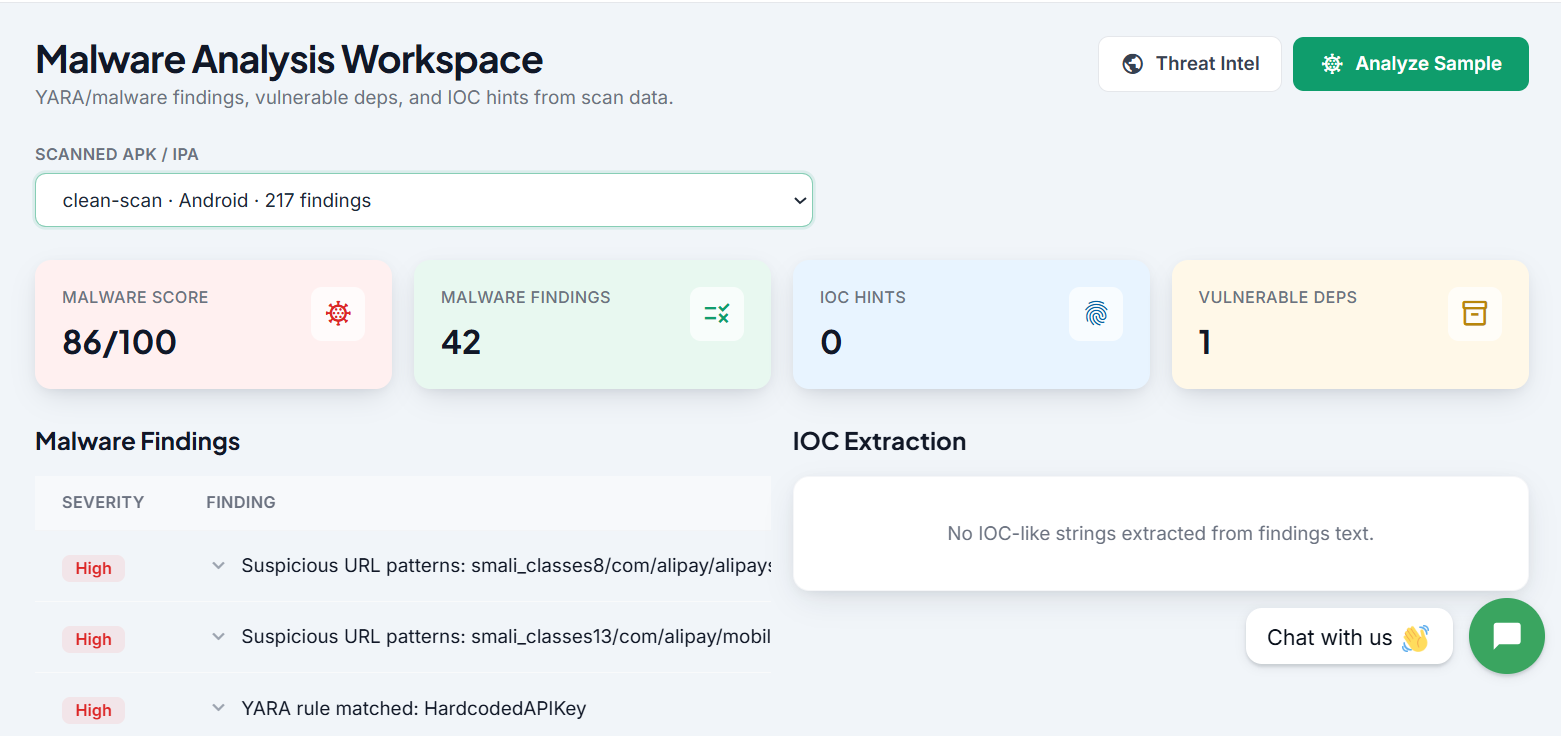This screenshot has height=736, width=1561.
Task: Select the Malware Findings count 42
Action: point(461,342)
